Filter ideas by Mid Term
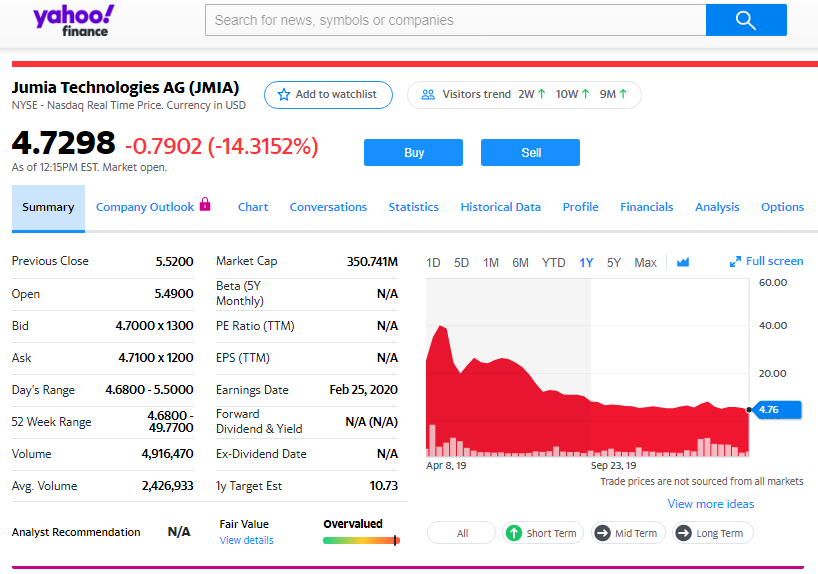Screen dimensions: 818x574 pyautogui.click(x=628, y=533)
